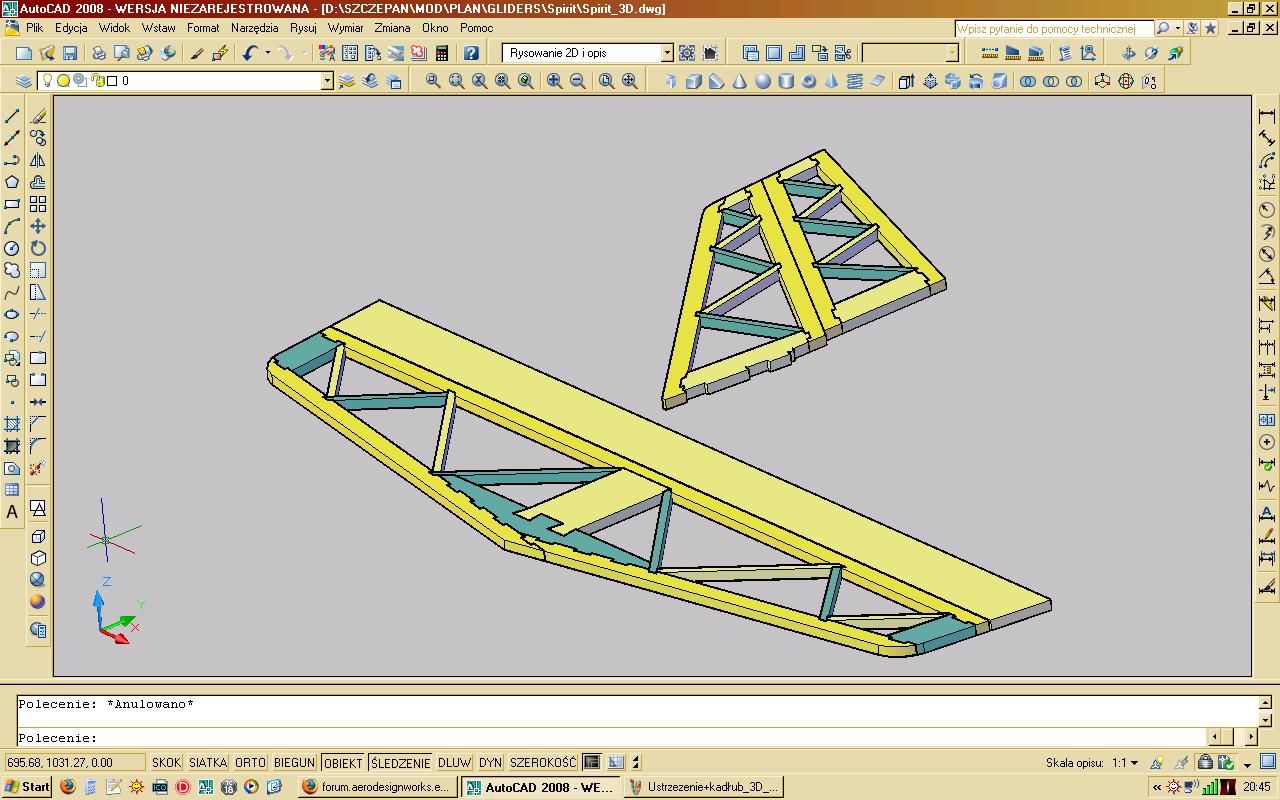Toggle ORTO mode in status bar
The width and height of the screenshot is (1280, 800).
coord(250,763)
